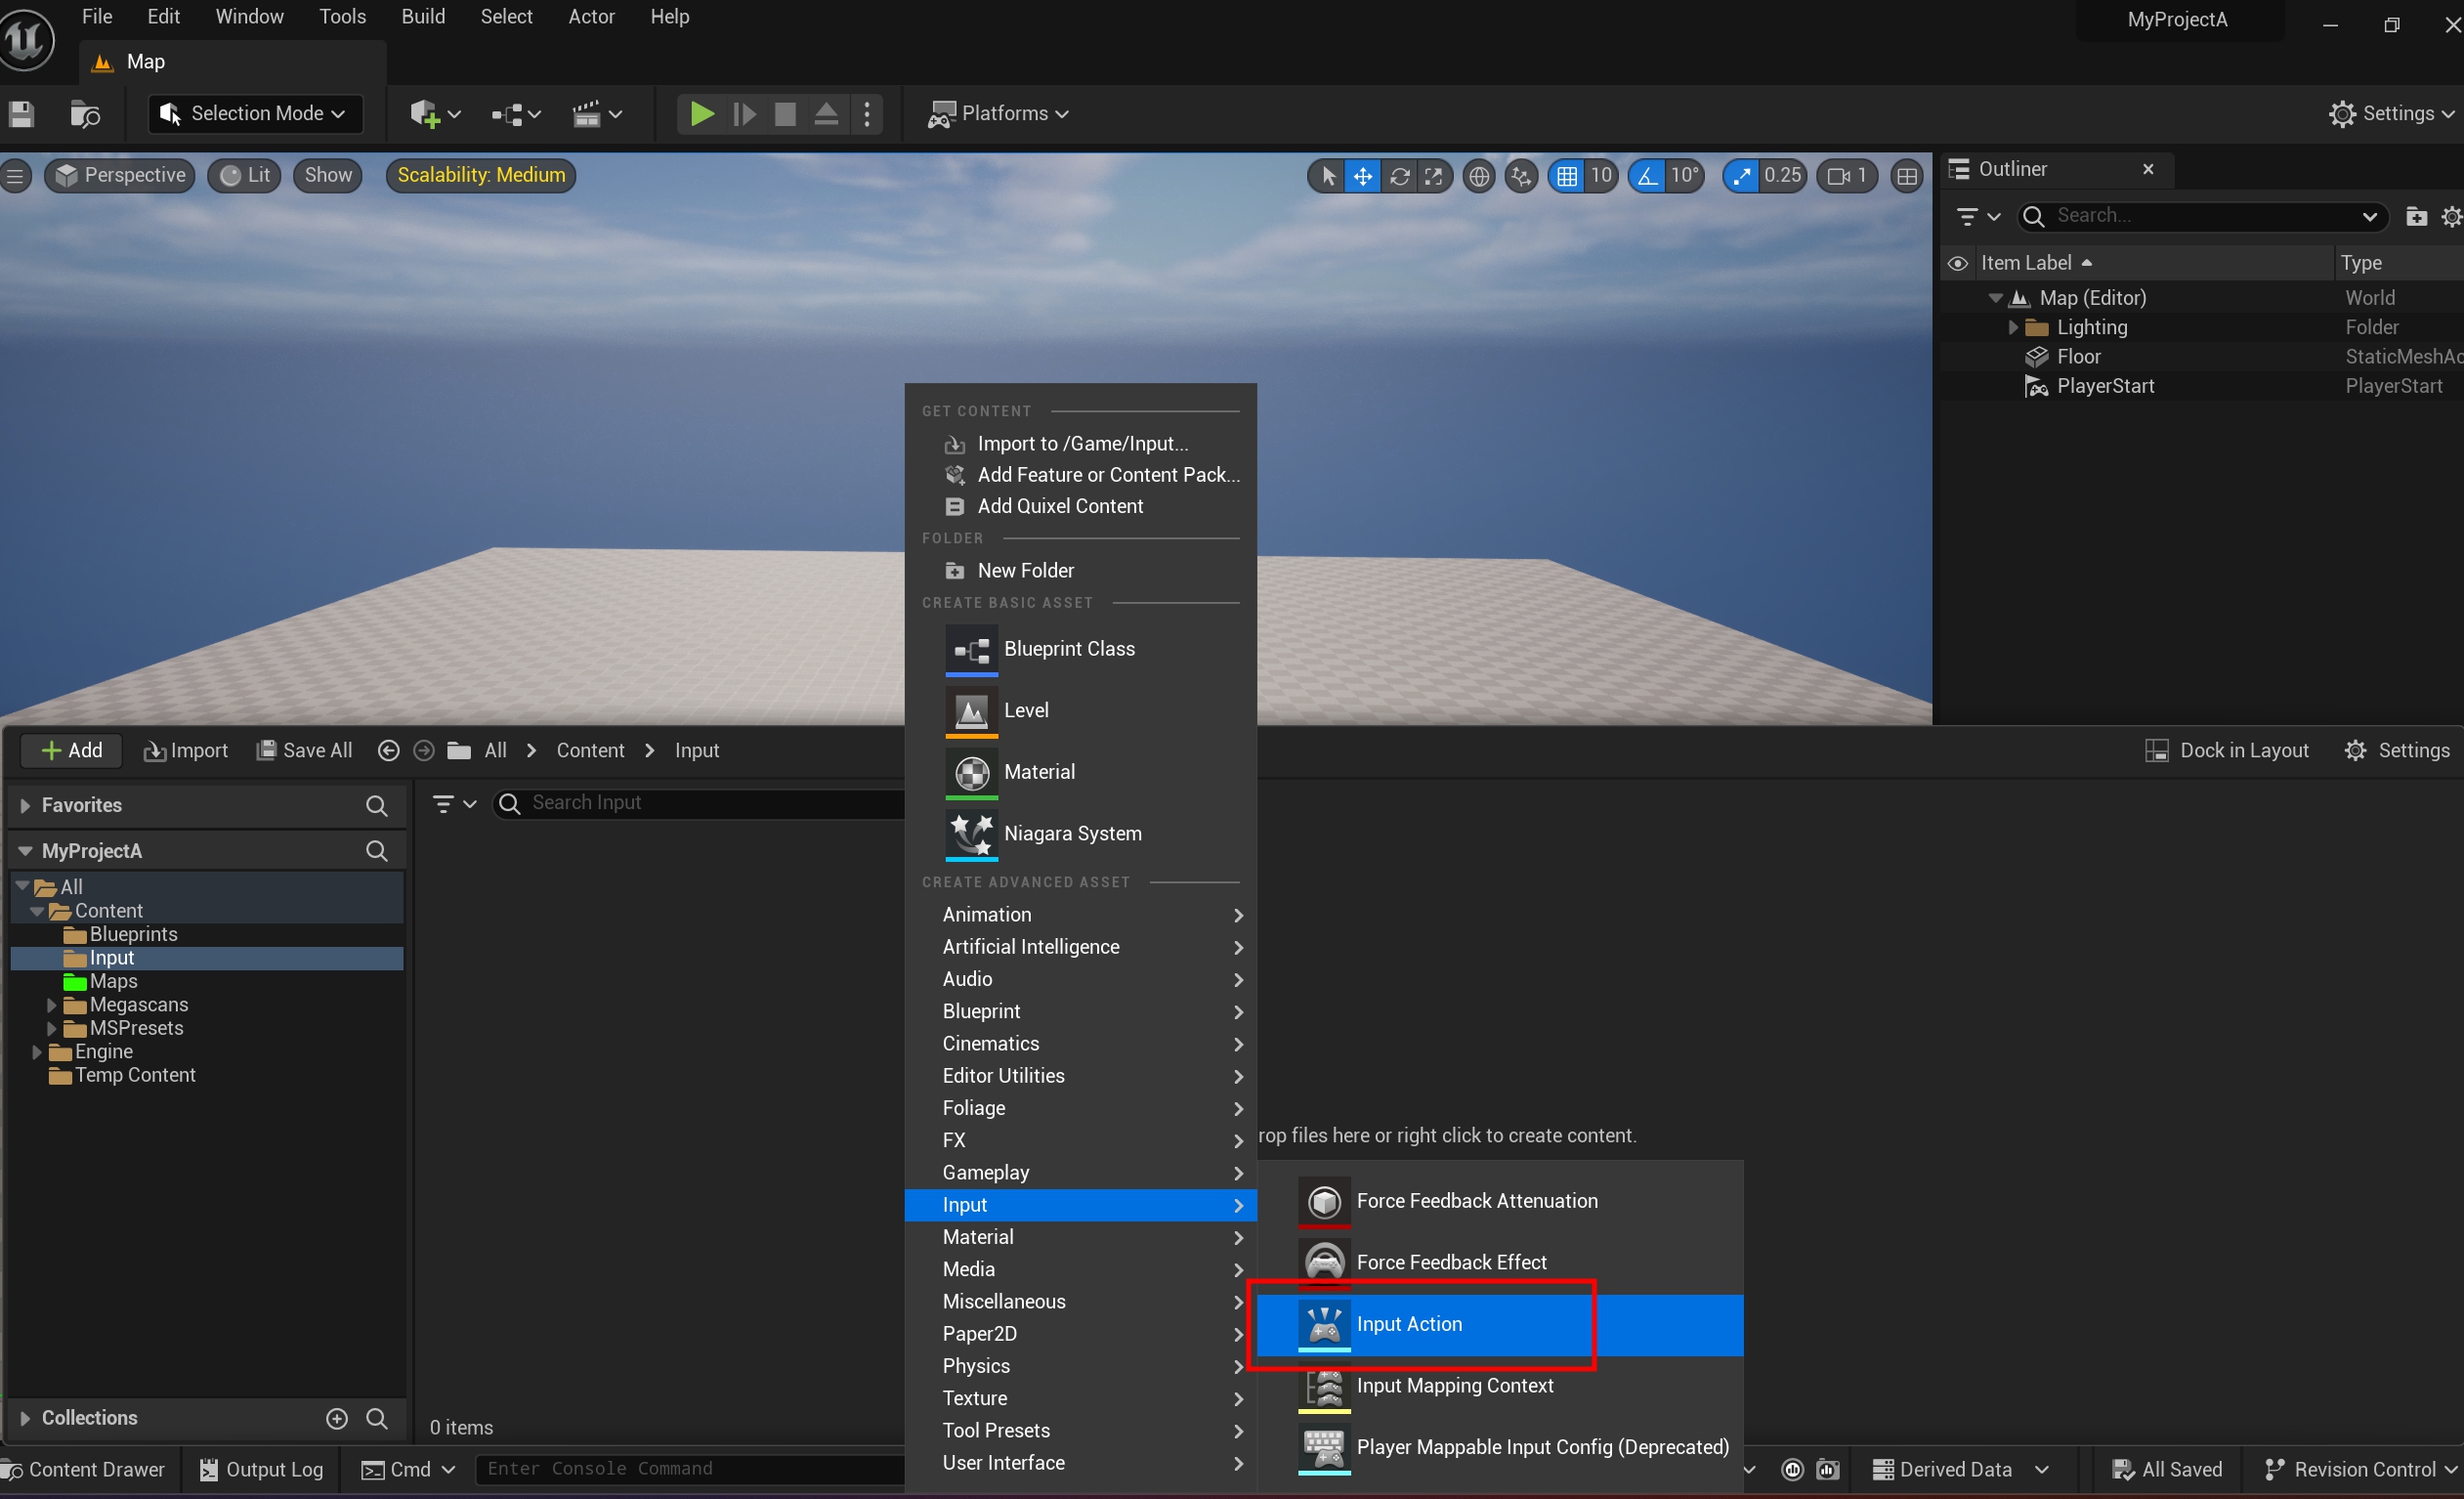Click Dock in Layout button
Screen dimensions: 2464x1499
point(2226,750)
